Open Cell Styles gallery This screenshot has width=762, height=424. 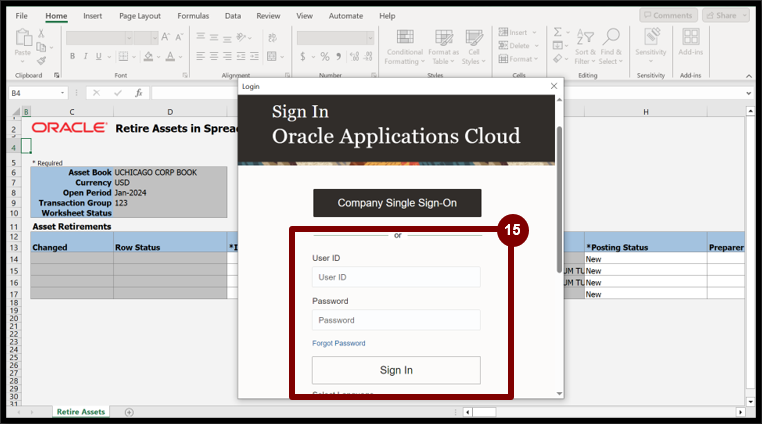(473, 47)
